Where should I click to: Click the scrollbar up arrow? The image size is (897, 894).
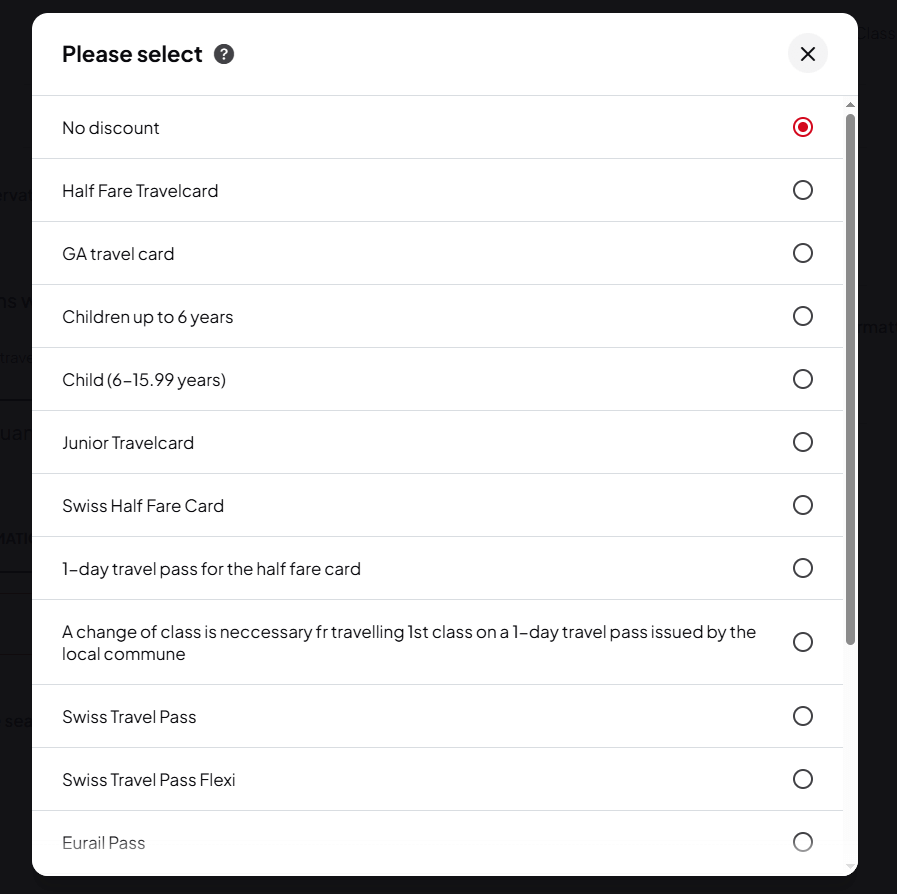click(x=850, y=104)
